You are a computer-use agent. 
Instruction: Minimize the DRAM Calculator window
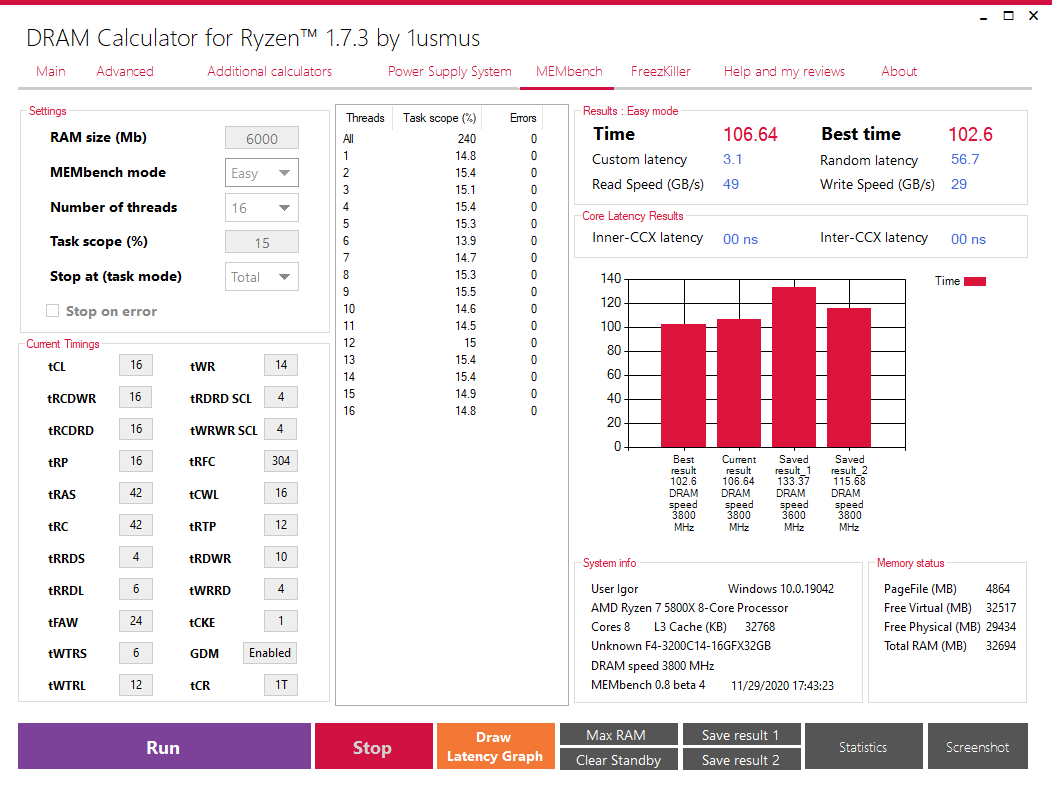984,17
